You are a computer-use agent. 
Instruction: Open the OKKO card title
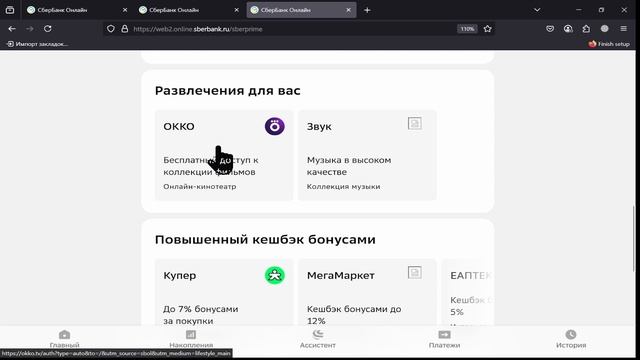(179, 127)
